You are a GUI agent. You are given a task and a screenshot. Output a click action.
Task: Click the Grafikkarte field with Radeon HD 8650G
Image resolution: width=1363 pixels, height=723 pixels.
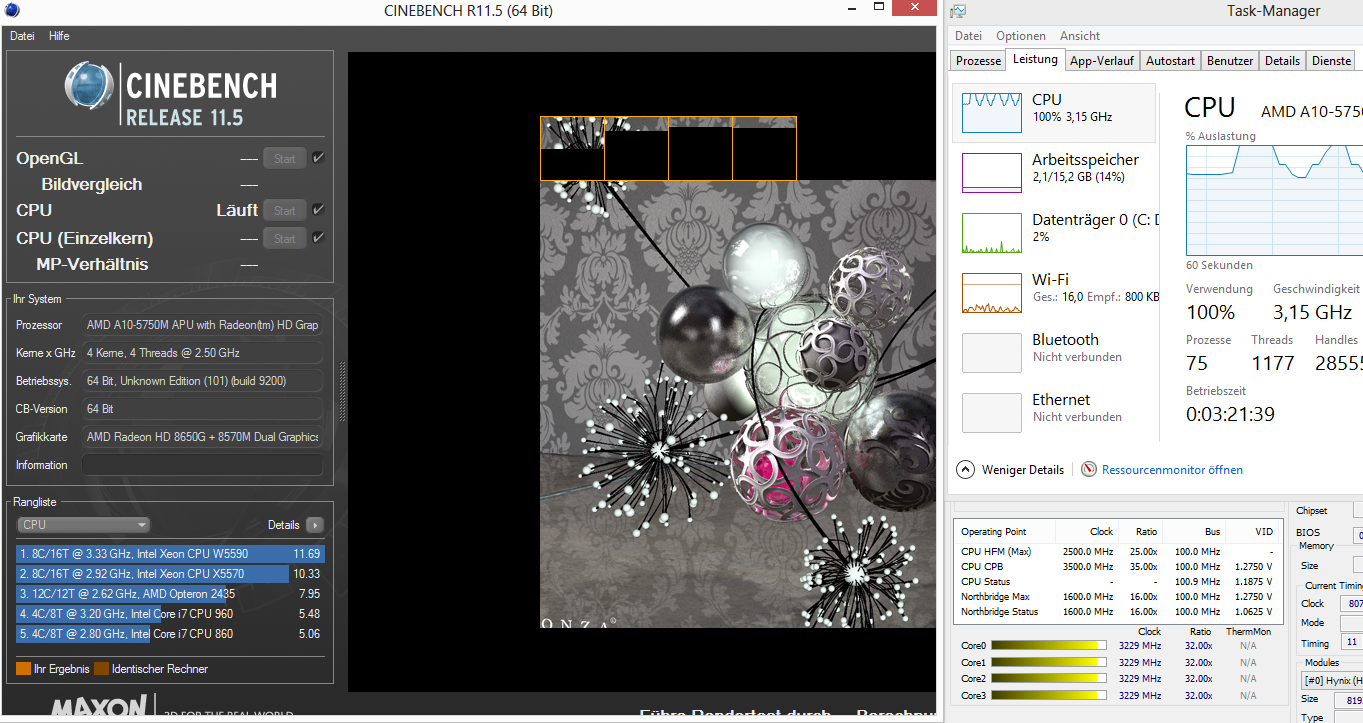(202, 437)
